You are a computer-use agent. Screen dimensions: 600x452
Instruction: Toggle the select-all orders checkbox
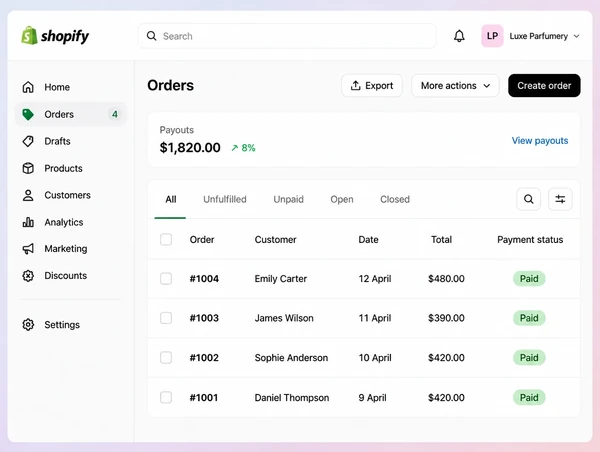166,240
